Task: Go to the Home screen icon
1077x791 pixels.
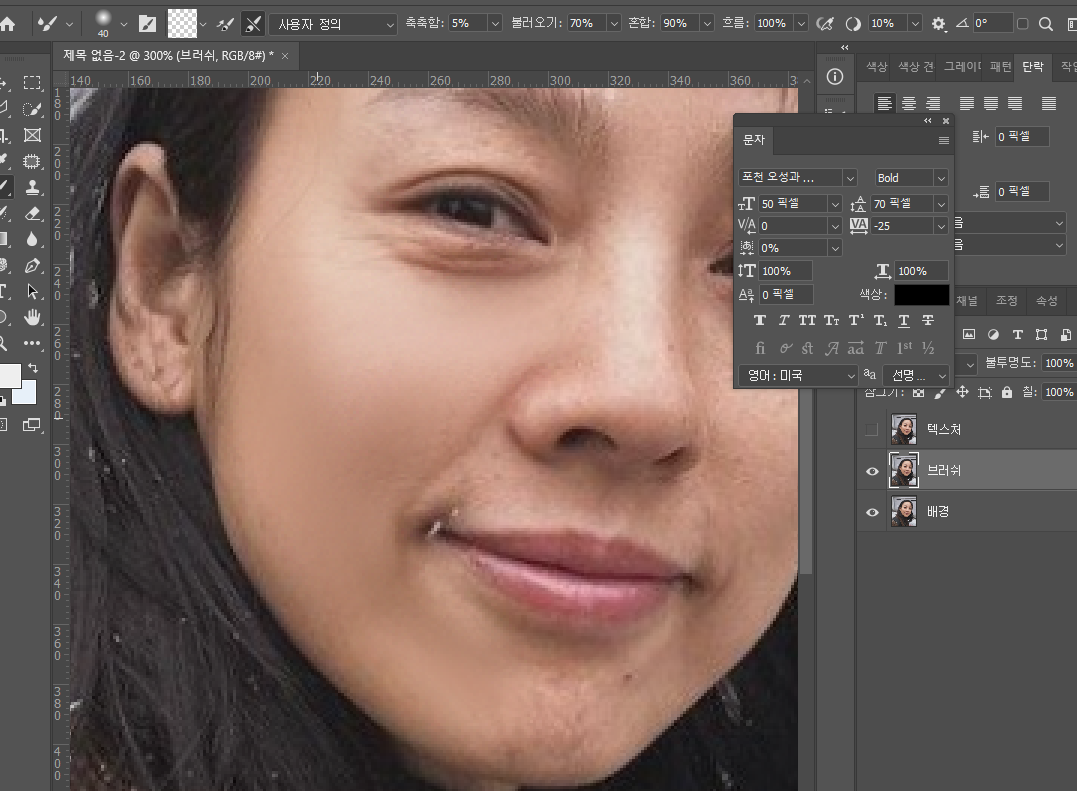Action: click(7, 24)
